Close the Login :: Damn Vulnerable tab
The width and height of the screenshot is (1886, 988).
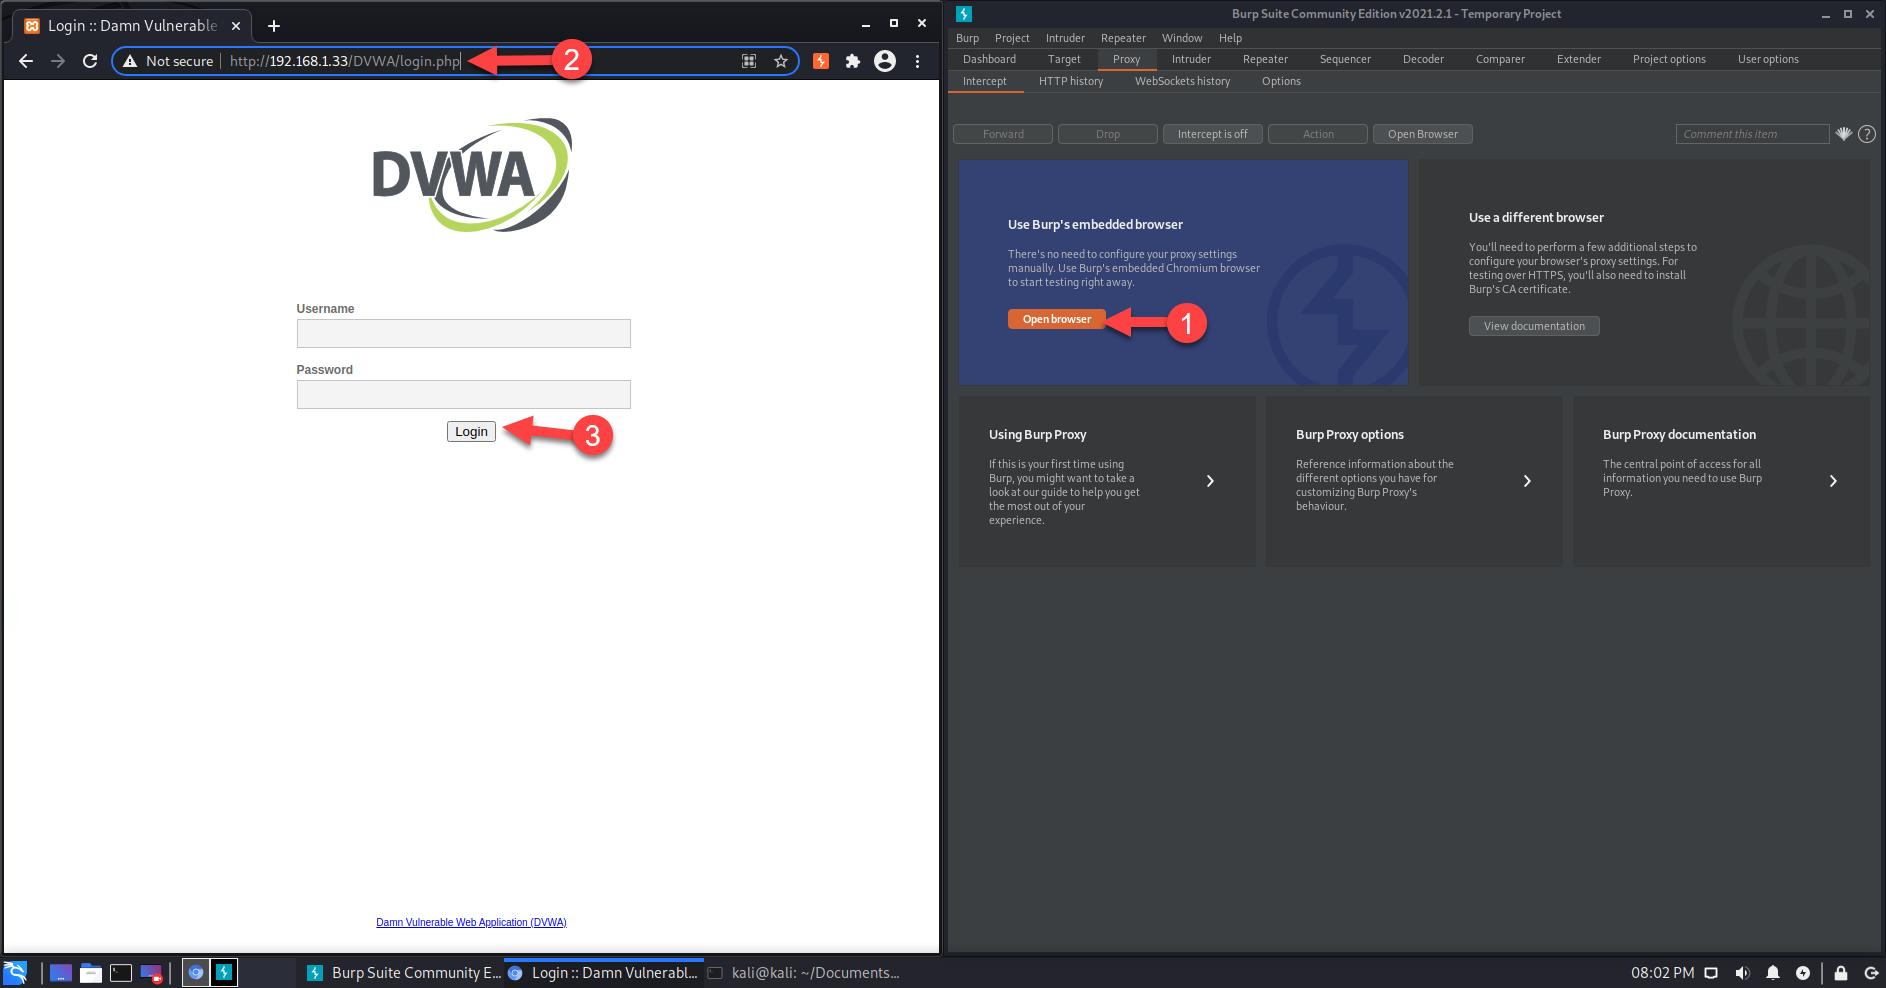(236, 26)
